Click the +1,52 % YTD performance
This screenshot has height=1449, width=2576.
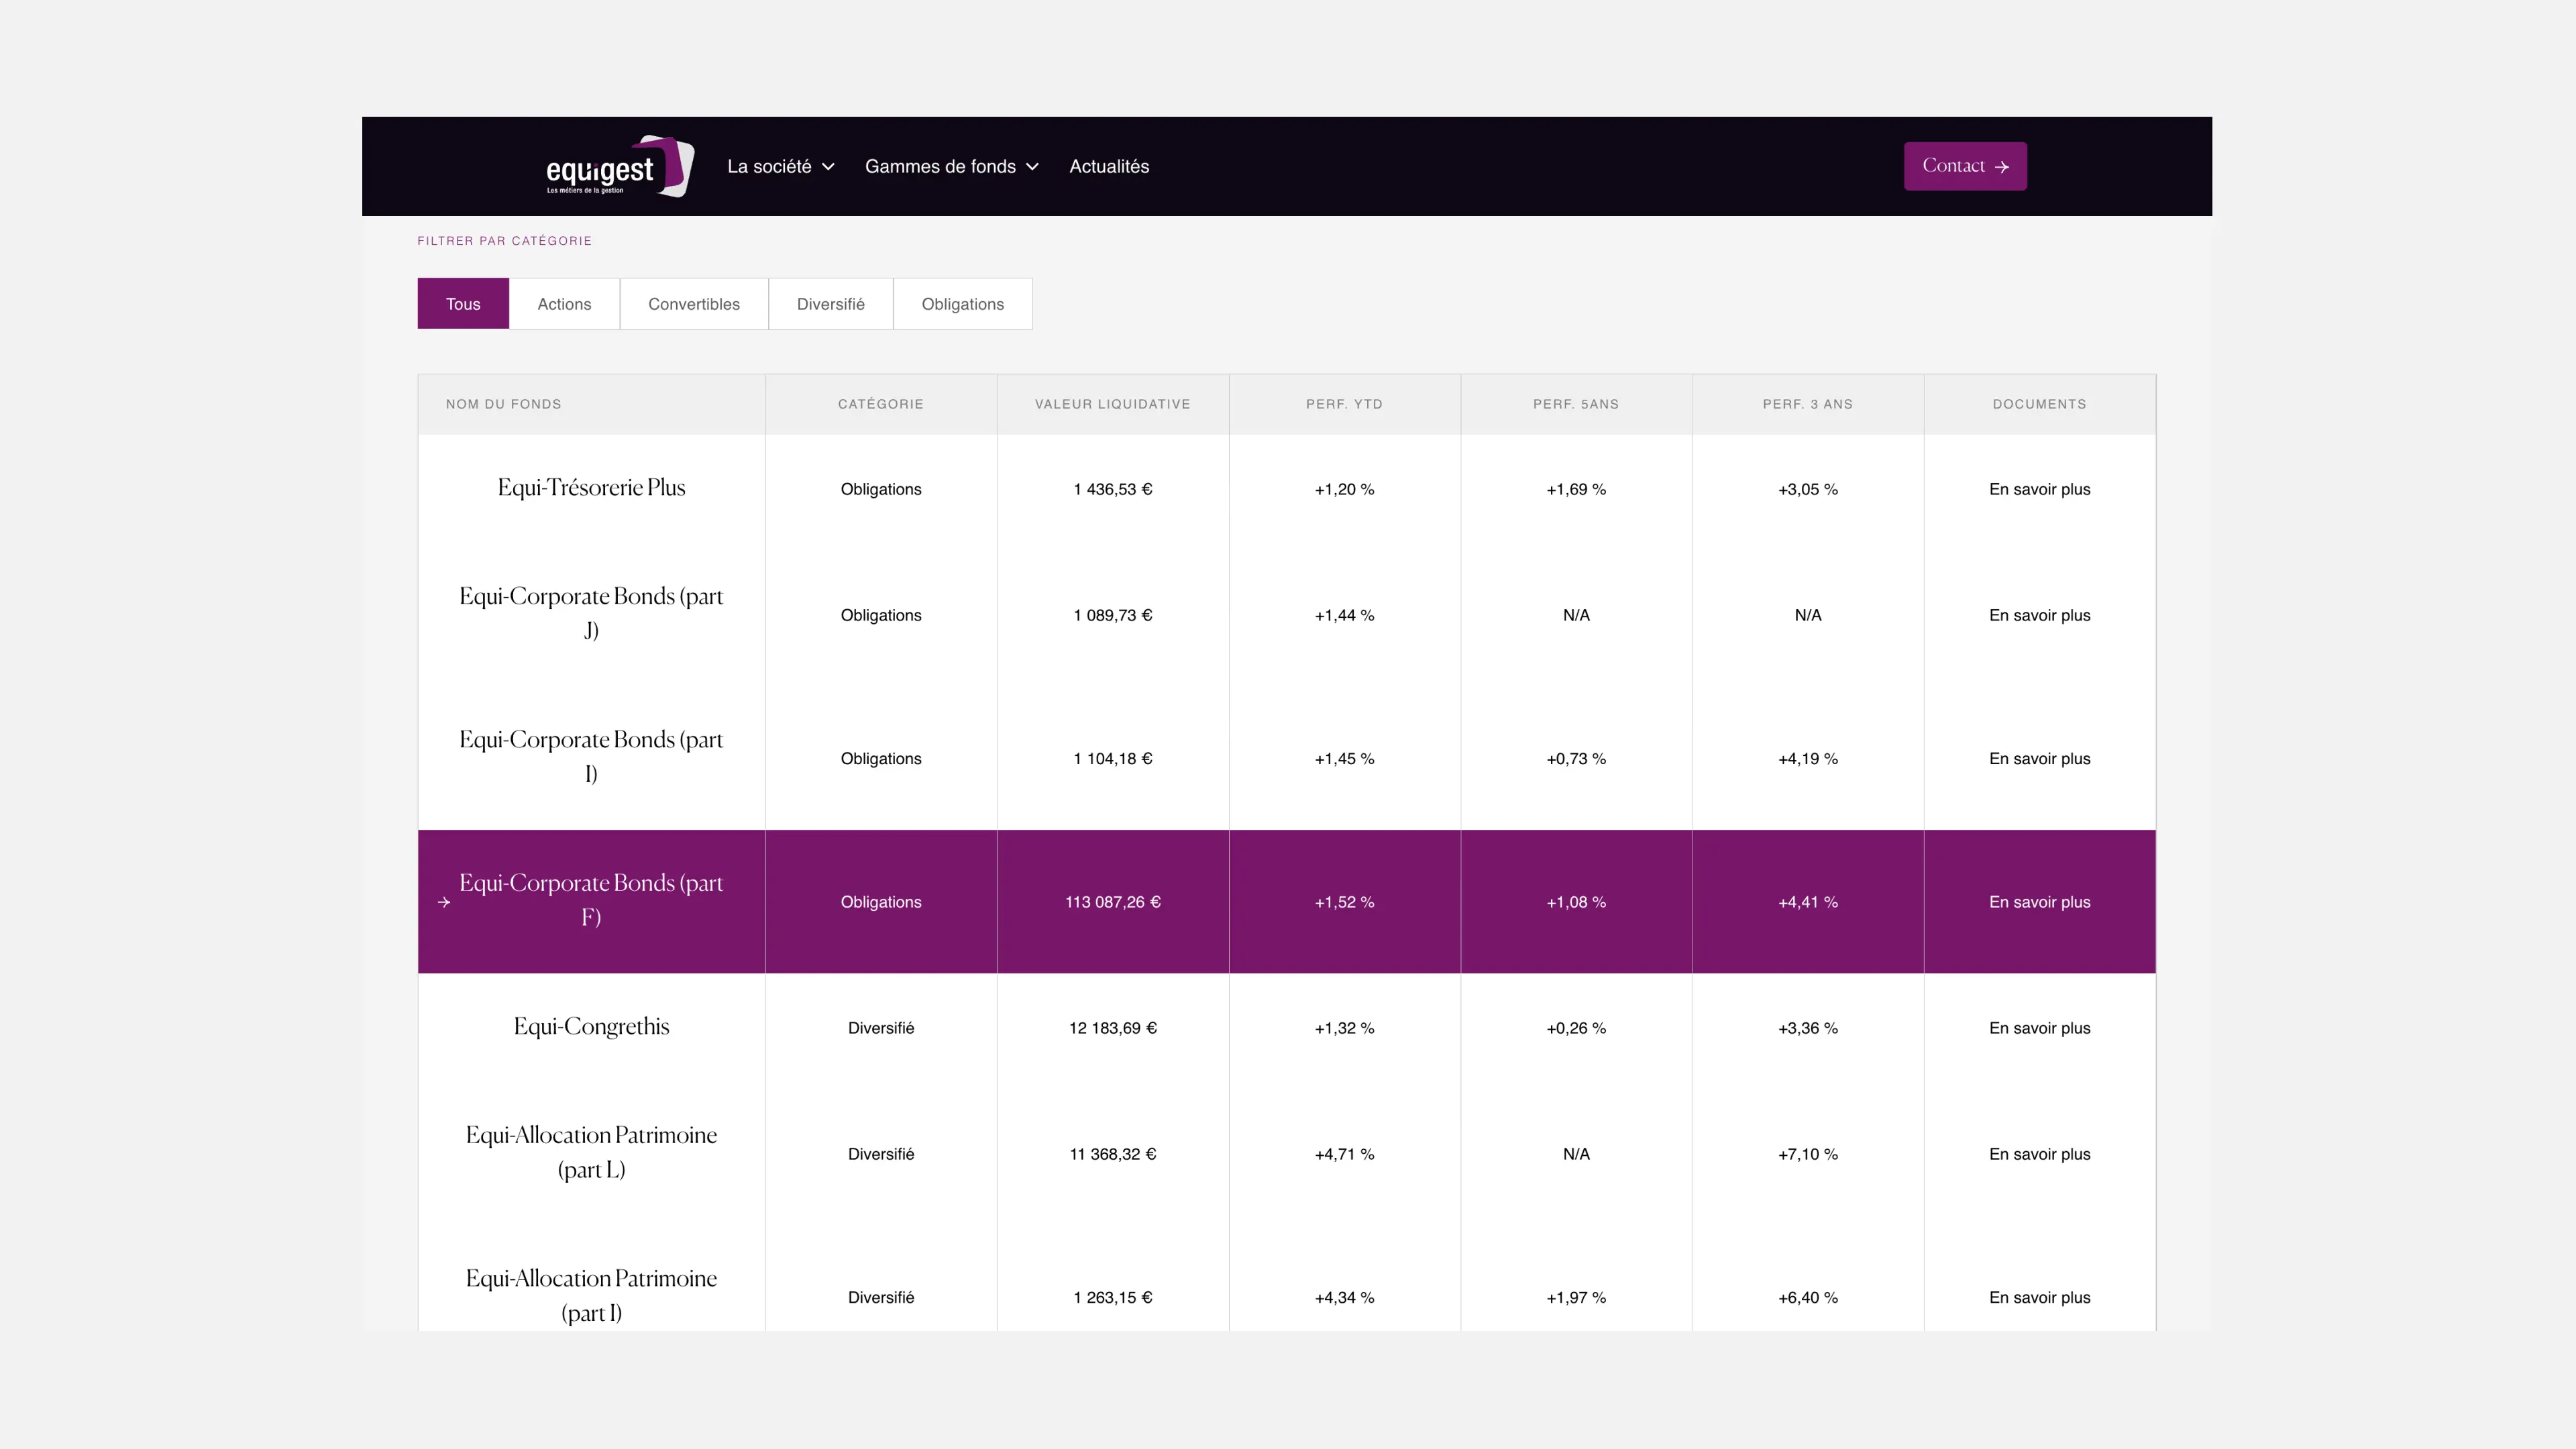[x=1344, y=902]
